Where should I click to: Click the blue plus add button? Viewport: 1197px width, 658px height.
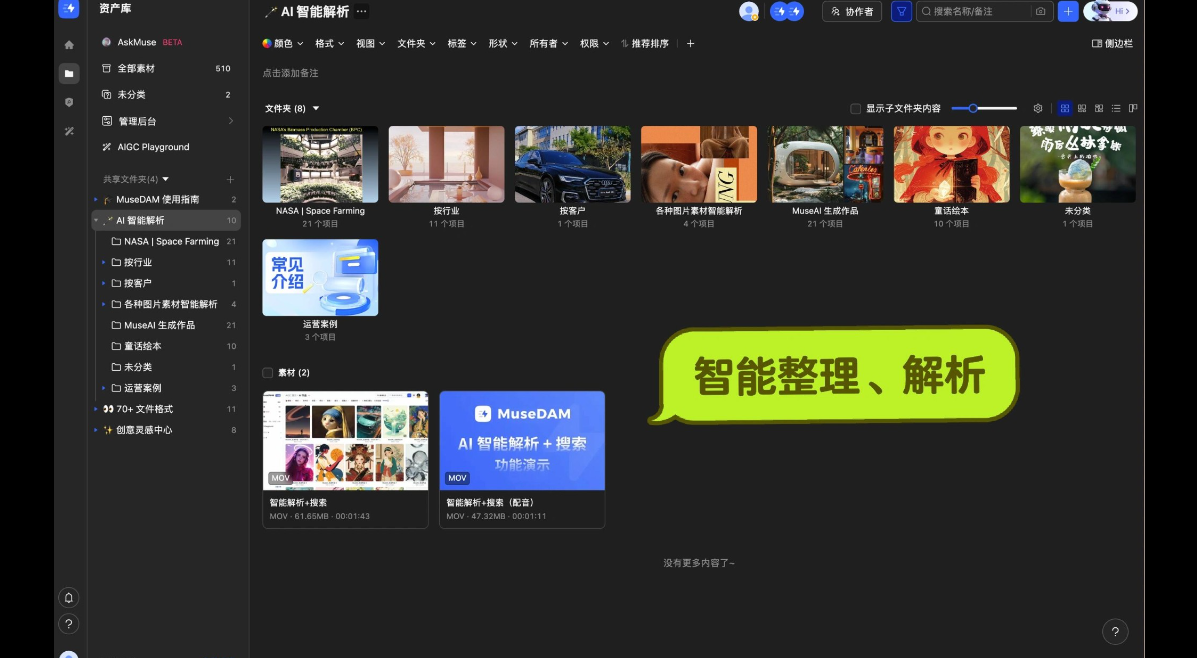point(1069,11)
